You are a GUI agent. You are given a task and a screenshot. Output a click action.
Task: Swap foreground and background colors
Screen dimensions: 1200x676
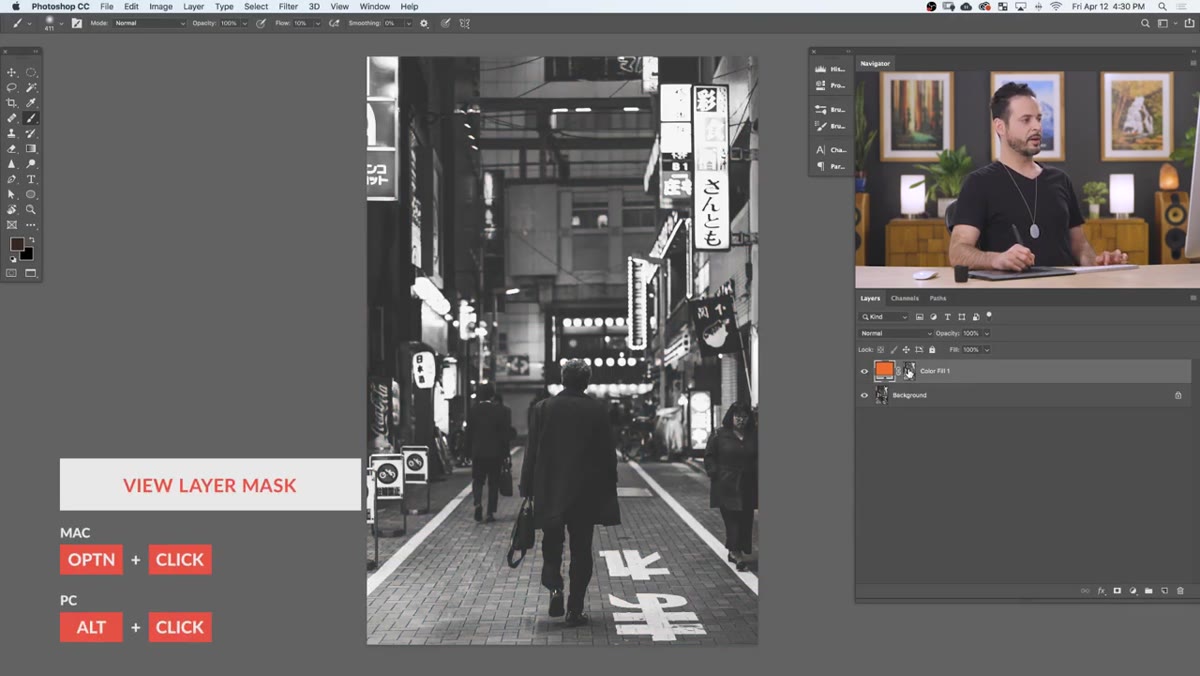[x=30, y=240]
